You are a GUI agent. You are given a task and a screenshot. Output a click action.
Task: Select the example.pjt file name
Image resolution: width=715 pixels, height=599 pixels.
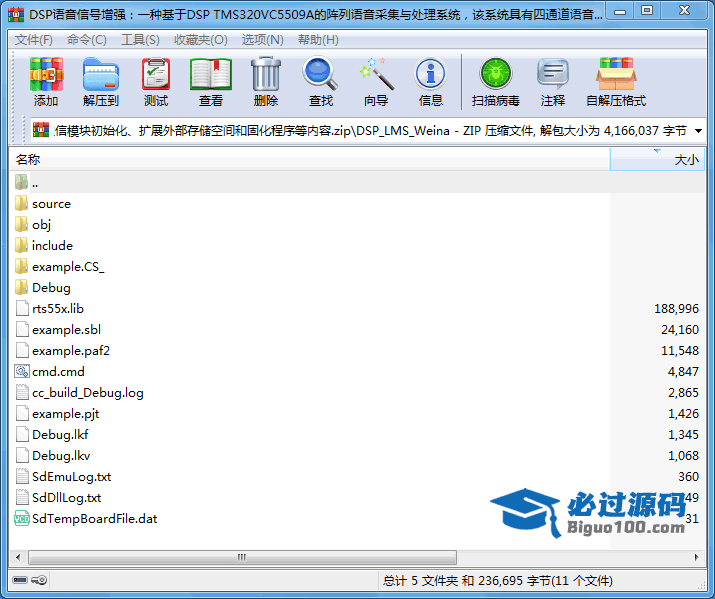(66, 413)
